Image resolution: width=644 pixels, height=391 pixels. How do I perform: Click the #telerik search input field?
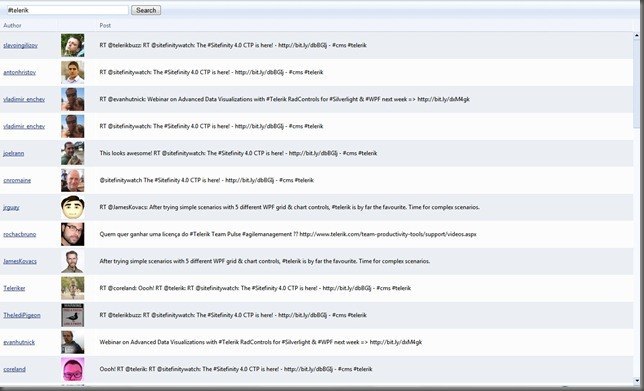point(67,10)
